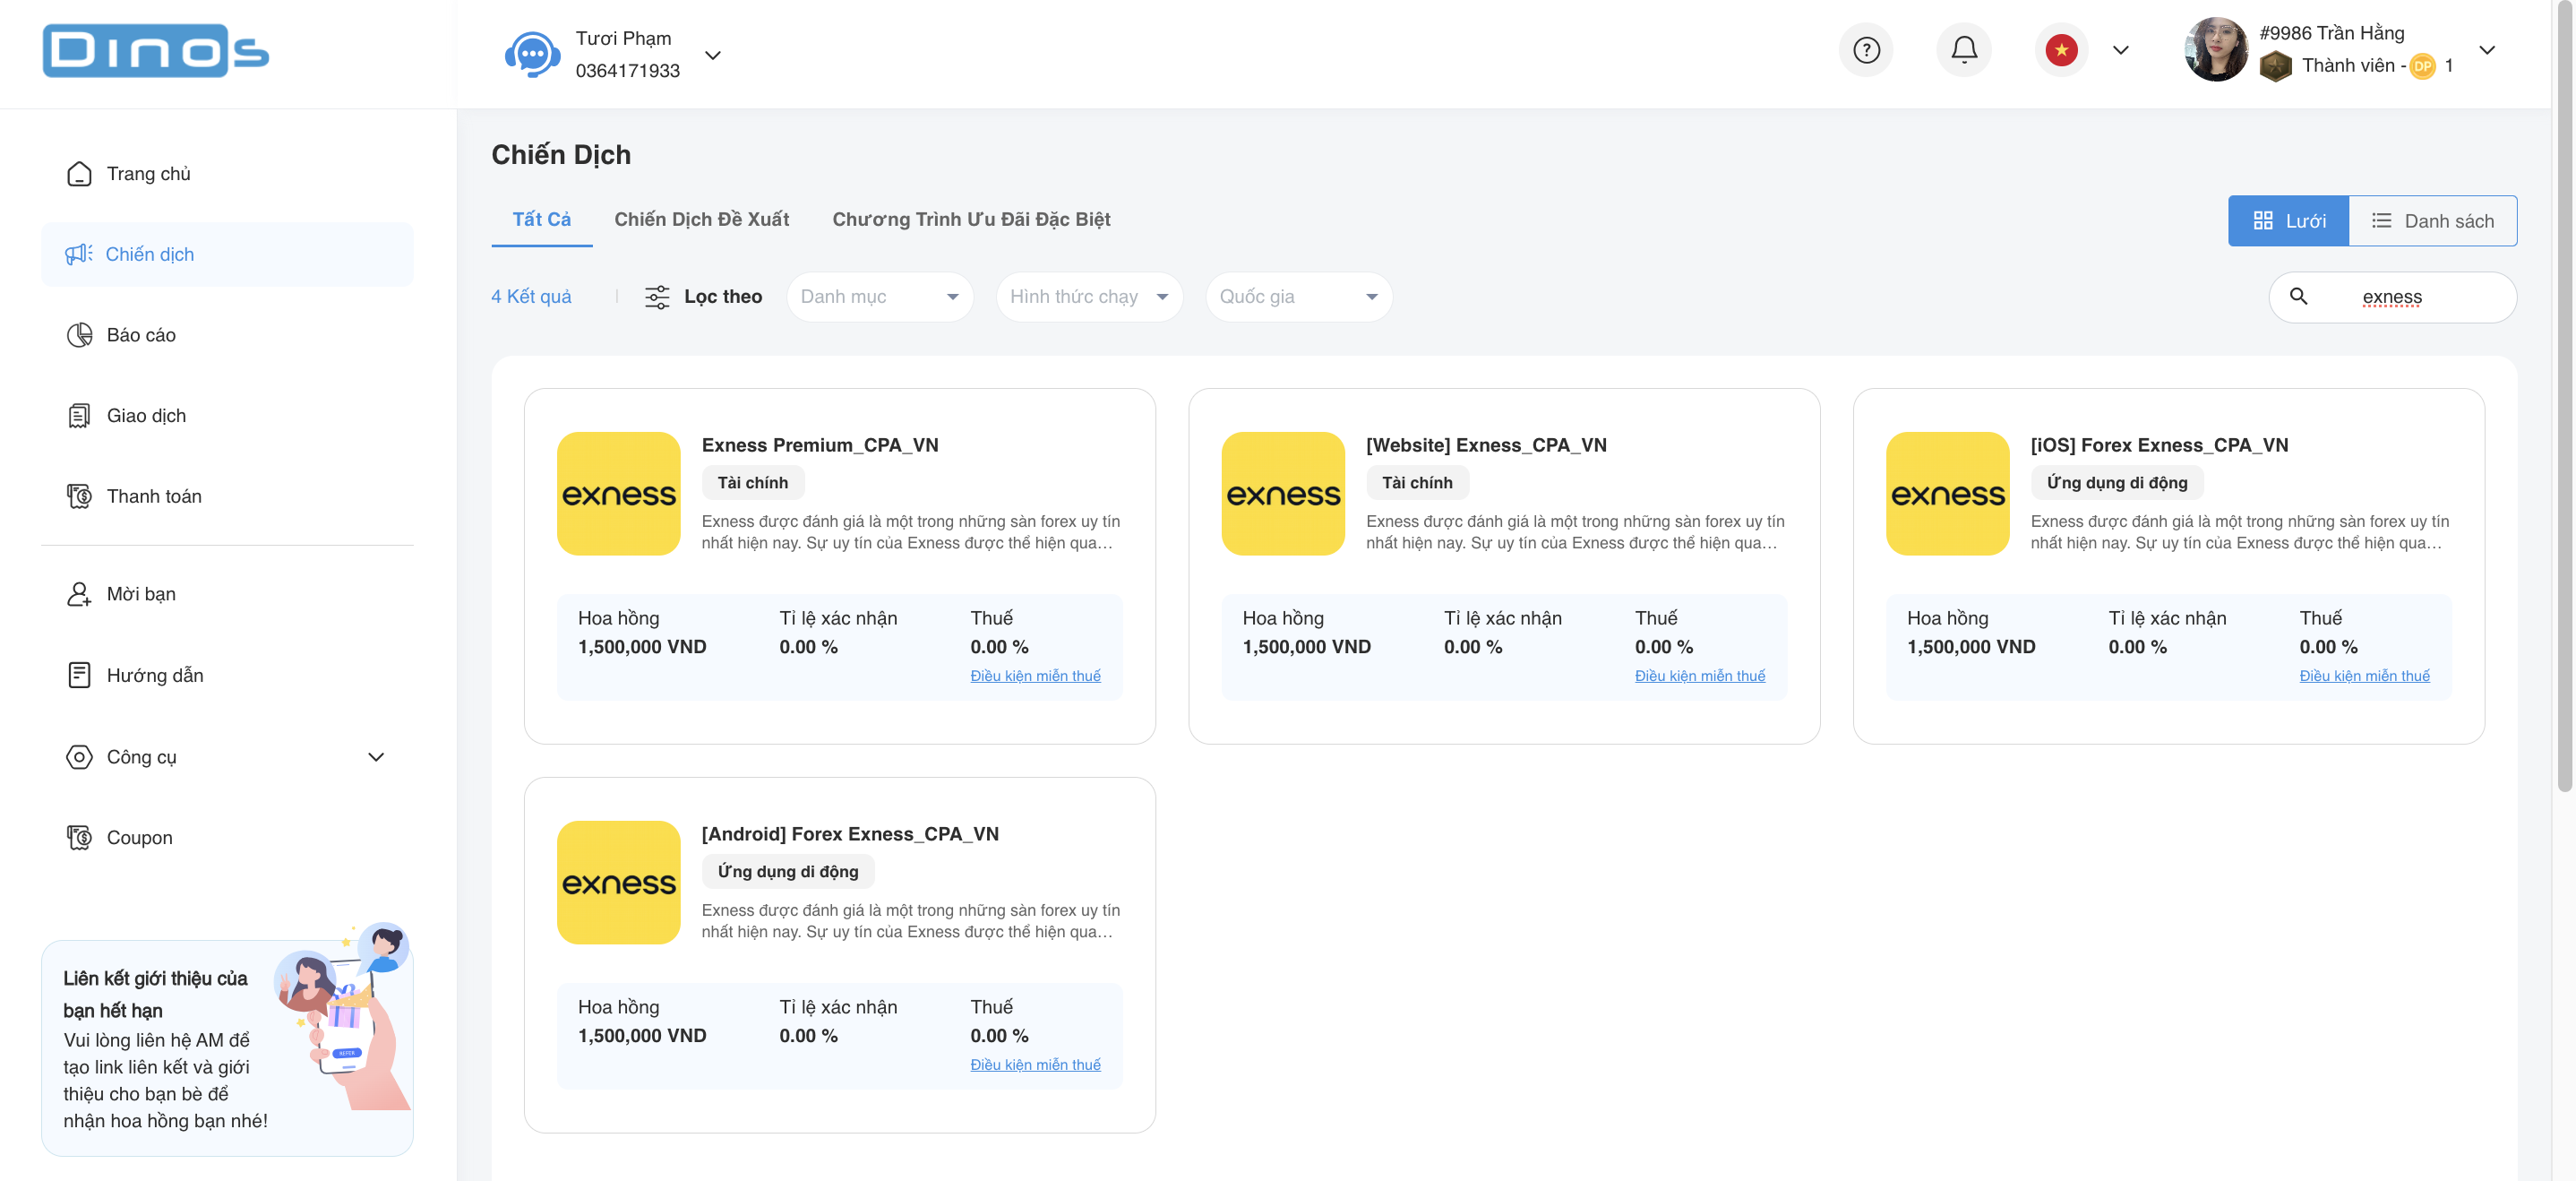The width and height of the screenshot is (2576, 1181).
Task: Open the Báo cáo sidebar item
Action: tap(141, 335)
